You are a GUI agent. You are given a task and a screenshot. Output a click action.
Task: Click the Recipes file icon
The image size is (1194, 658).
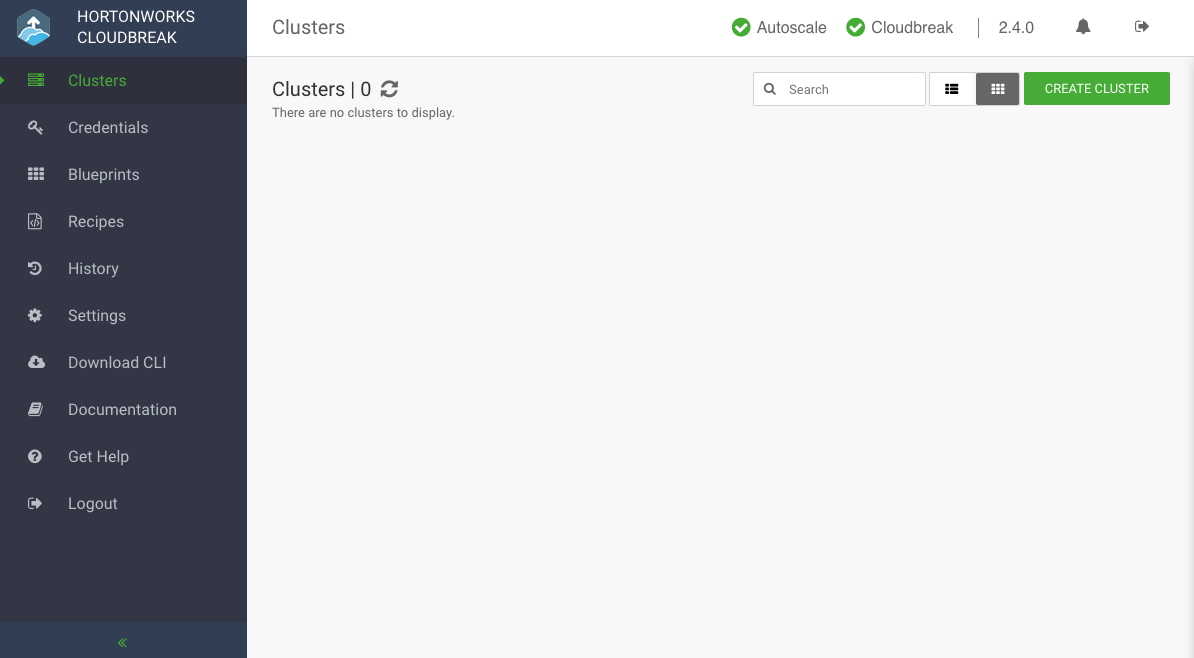tap(35, 222)
